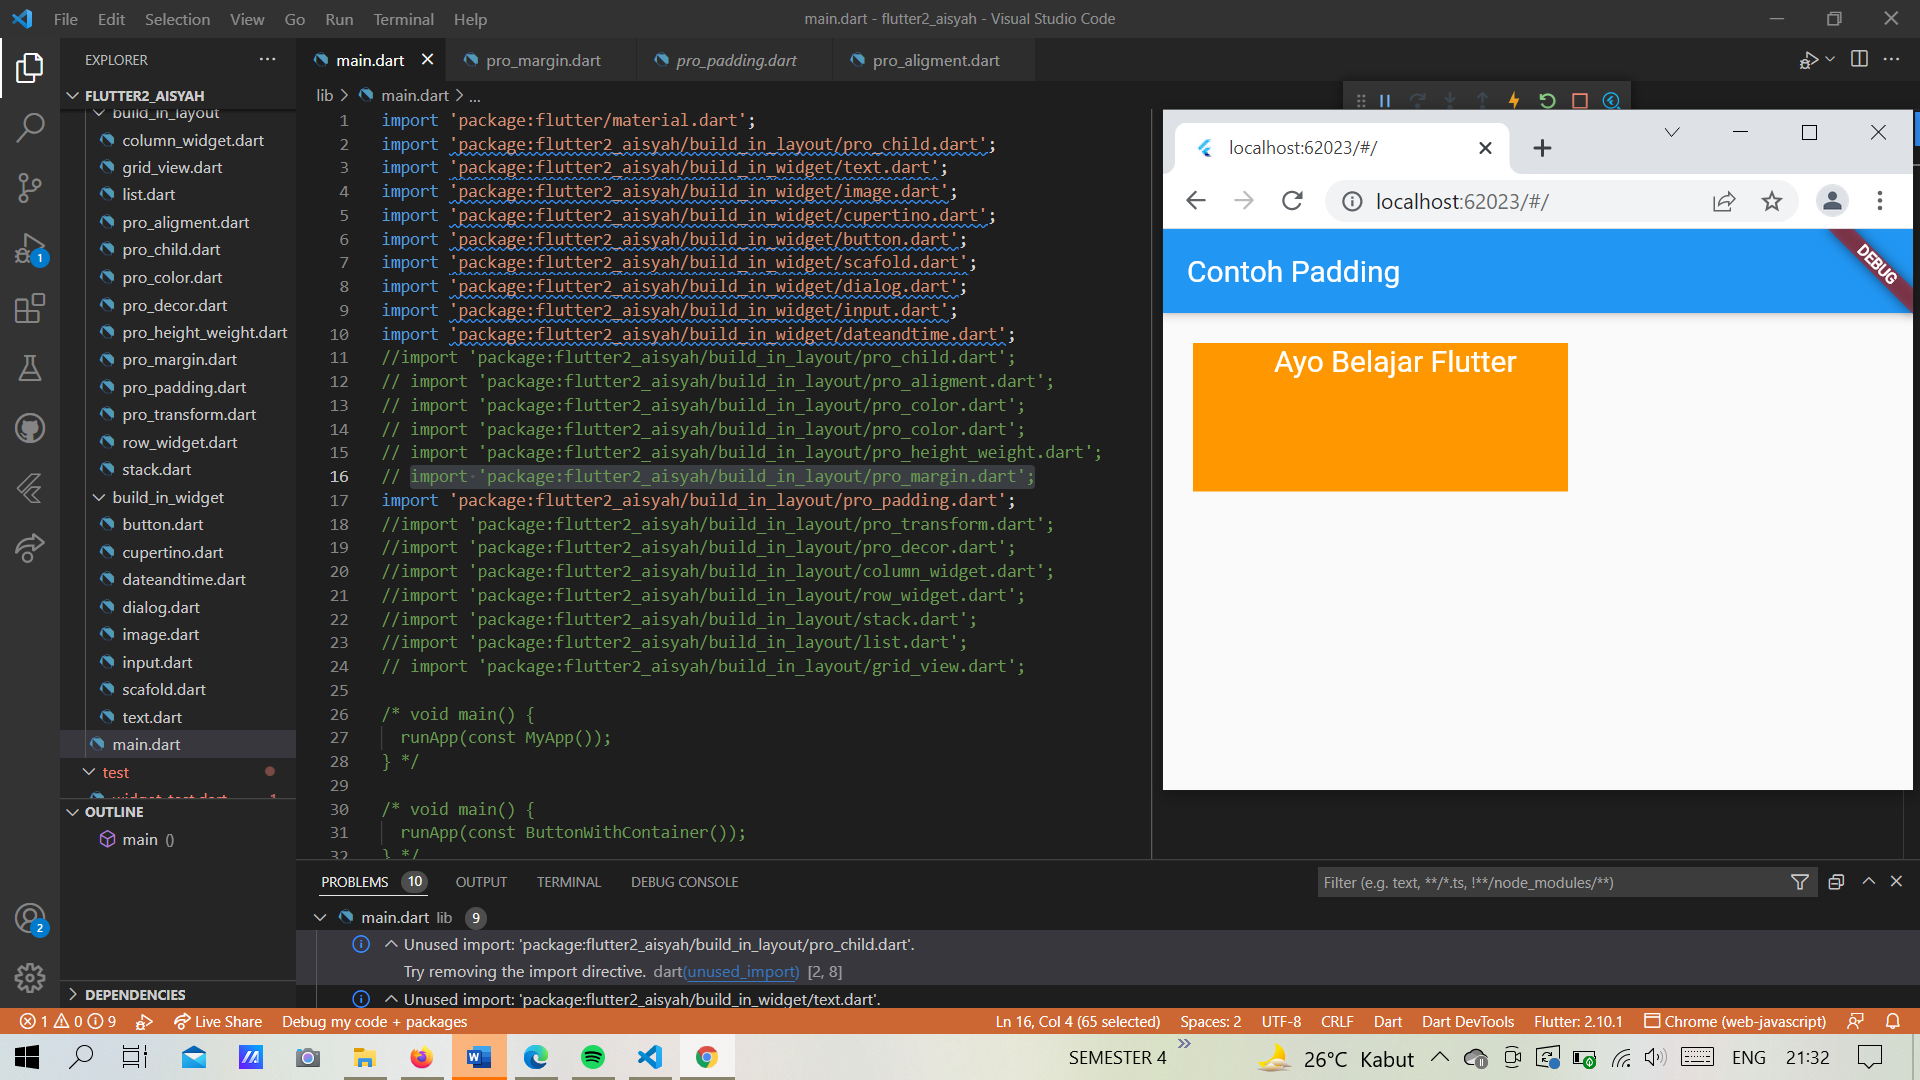This screenshot has width=1920, height=1080.
Task: Restart the debug session
Action: point(1547,101)
